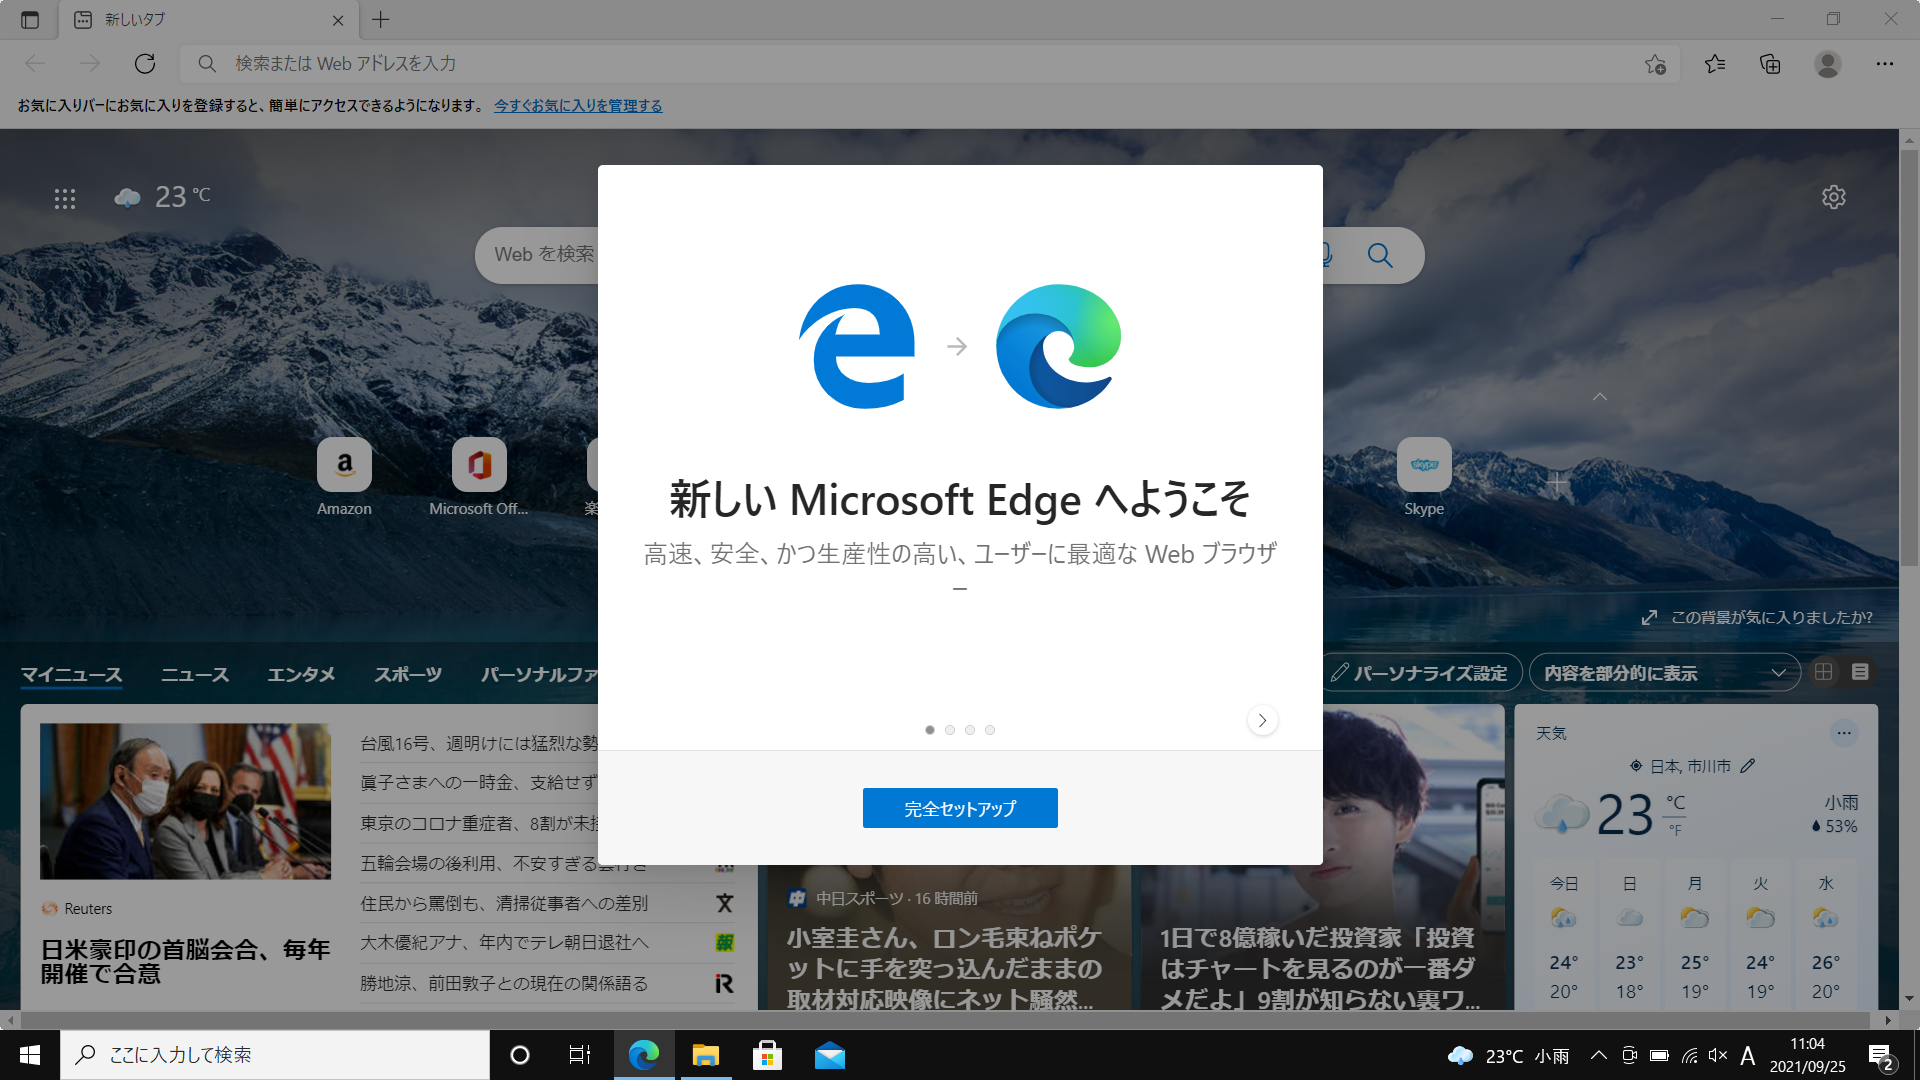The width and height of the screenshot is (1920, 1080).
Task: Open the profile avatar icon
Action: click(x=1828, y=64)
